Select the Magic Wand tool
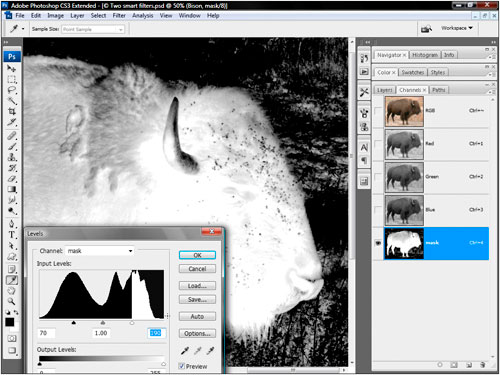Screen dimensions: 500x375 tap(12, 101)
